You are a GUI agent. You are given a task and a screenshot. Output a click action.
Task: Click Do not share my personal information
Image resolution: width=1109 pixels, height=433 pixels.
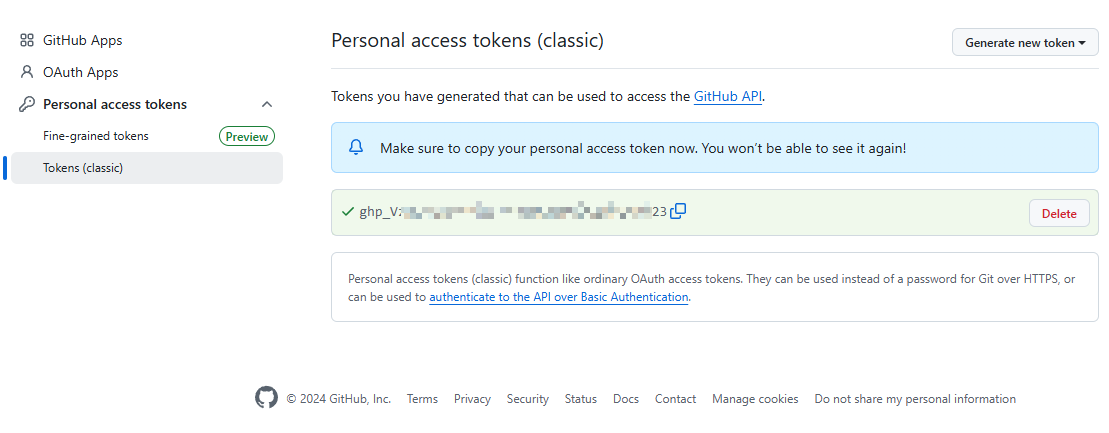(x=915, y=399)
